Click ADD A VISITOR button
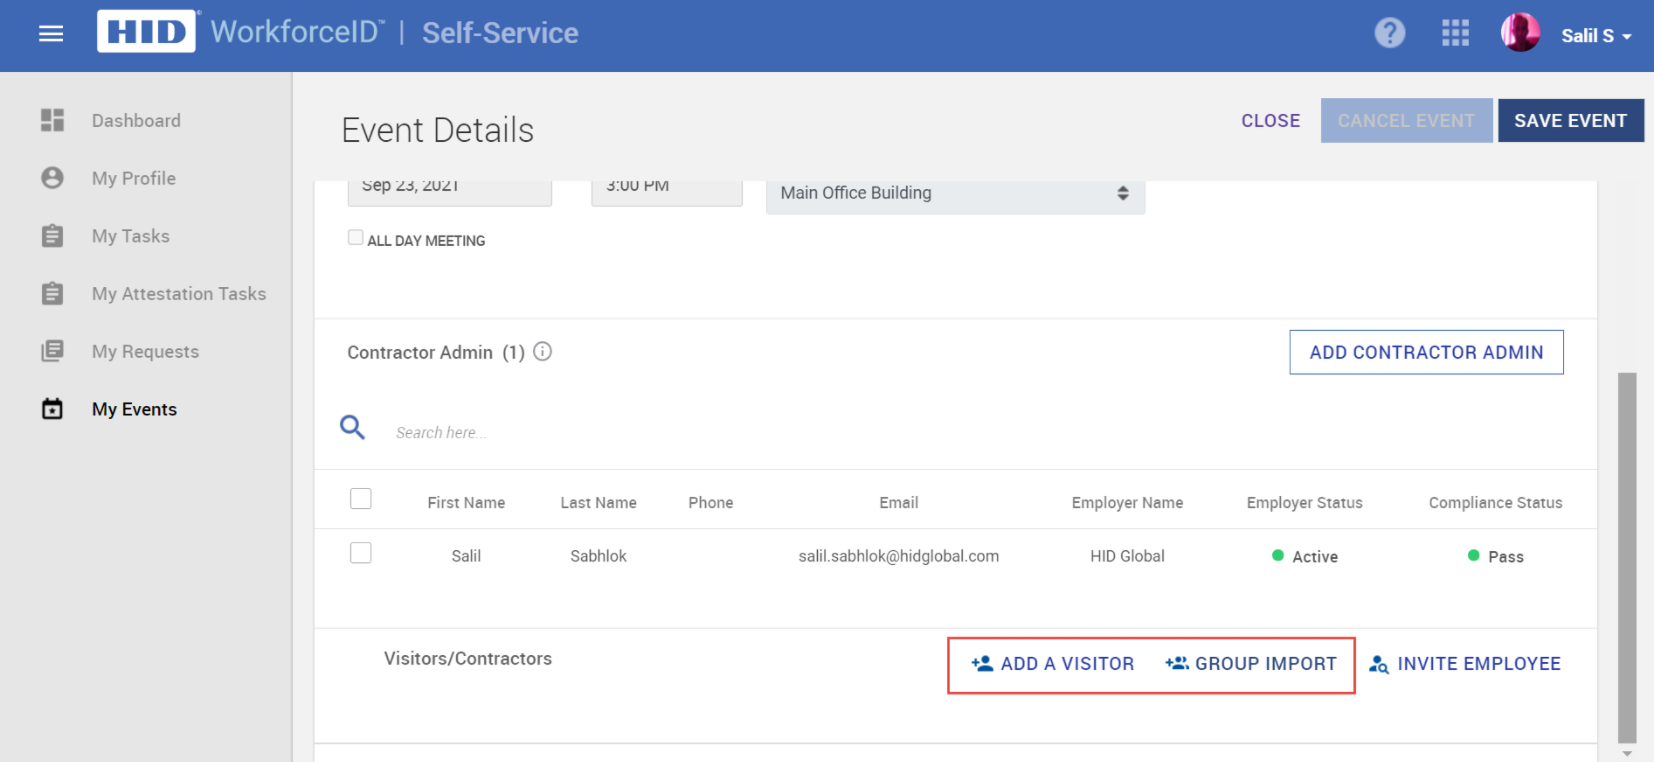Screen dimensions: 1654x762 pos(1052,664)
